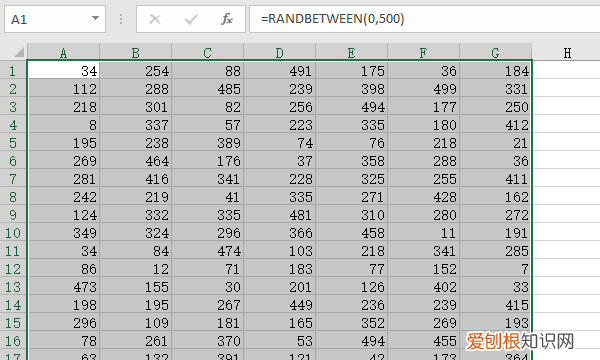This screenshot has width=600, height=360.
Task: Select row 1 header
Action: pos(13,71)
